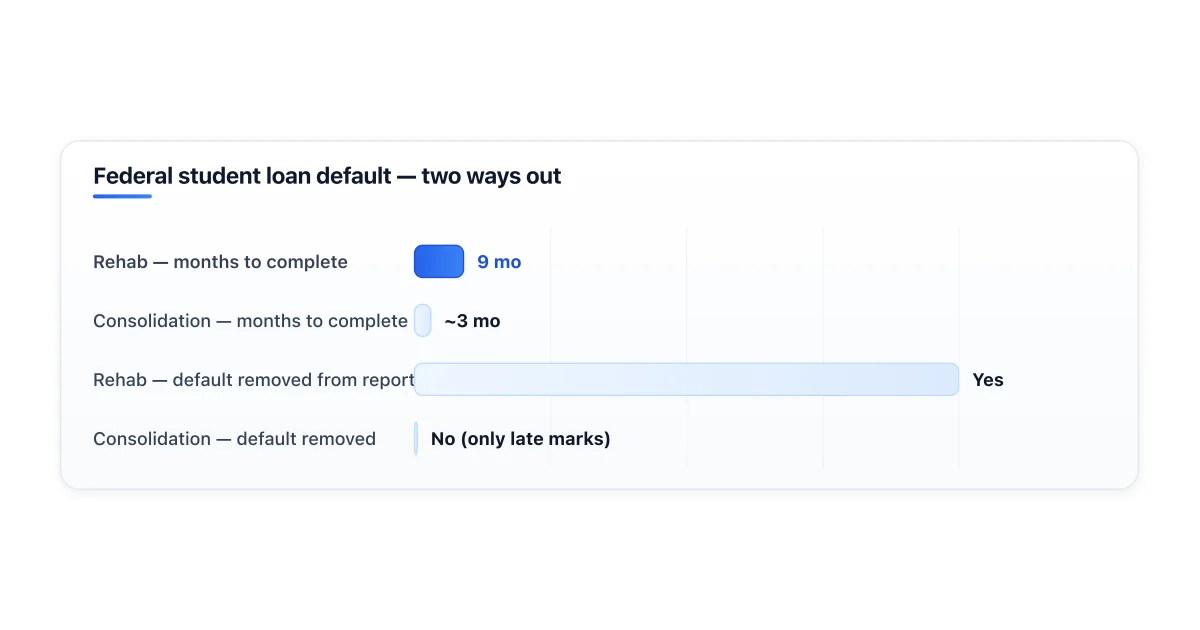This screenshot has width=1200, height=630.
Task: Click 'Rehab' in the months to complete row
Action: point(120,262)
